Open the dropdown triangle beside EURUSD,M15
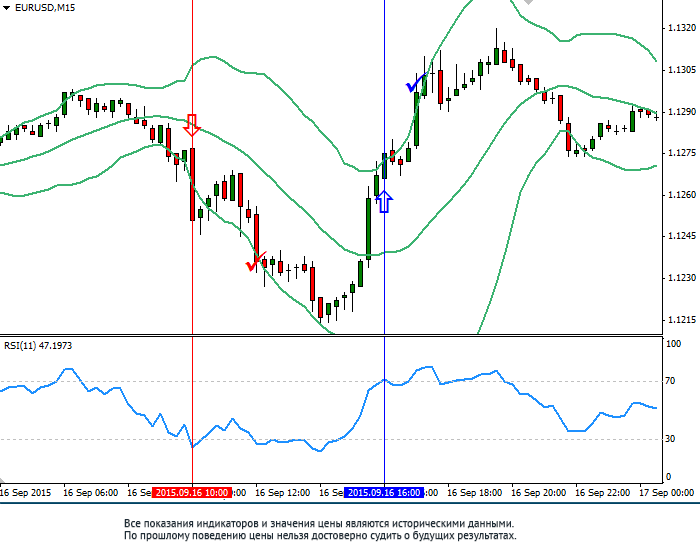Image resolution: width=700 pixels, height=552 pixels. (x=6, y=8)
